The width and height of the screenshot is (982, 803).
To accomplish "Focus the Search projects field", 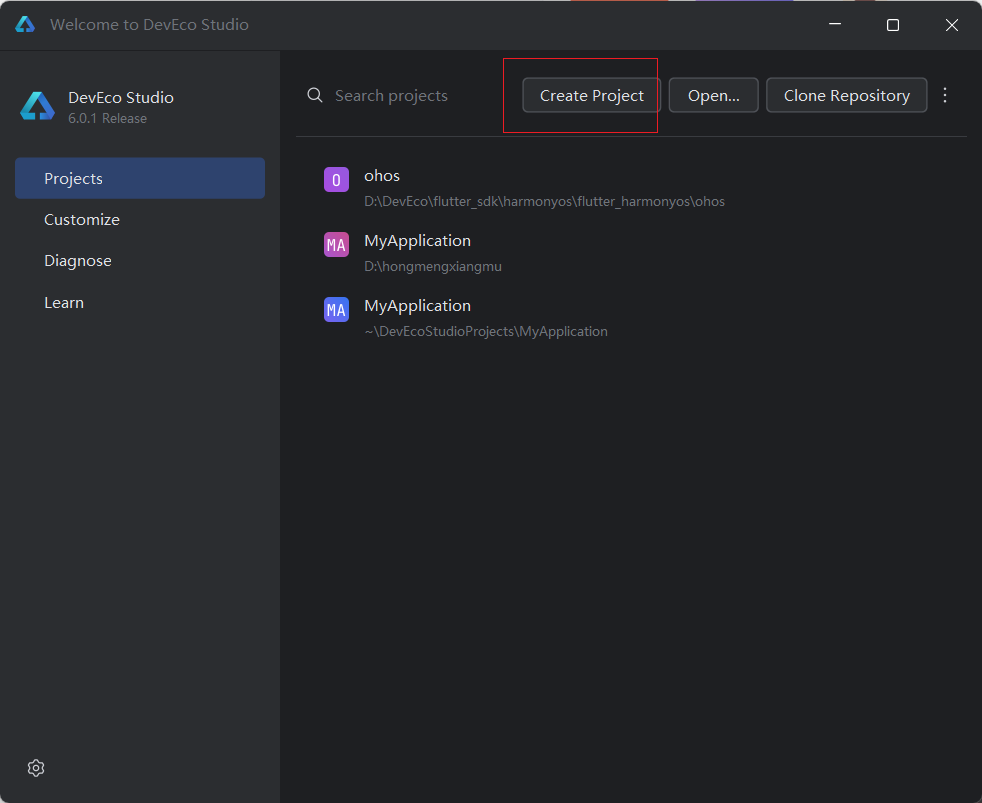I will 407,95.
